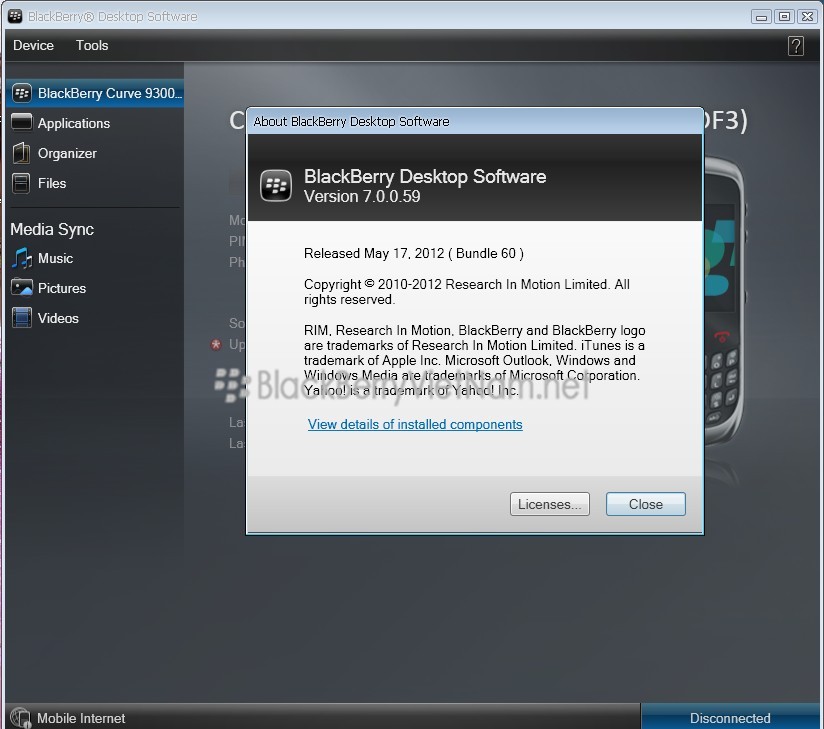The height and width of the screenshot is (729, 824).
Task: Click 'About BlackBerry Desktop Software' dialog title
Action: click(x=351, y=122)
